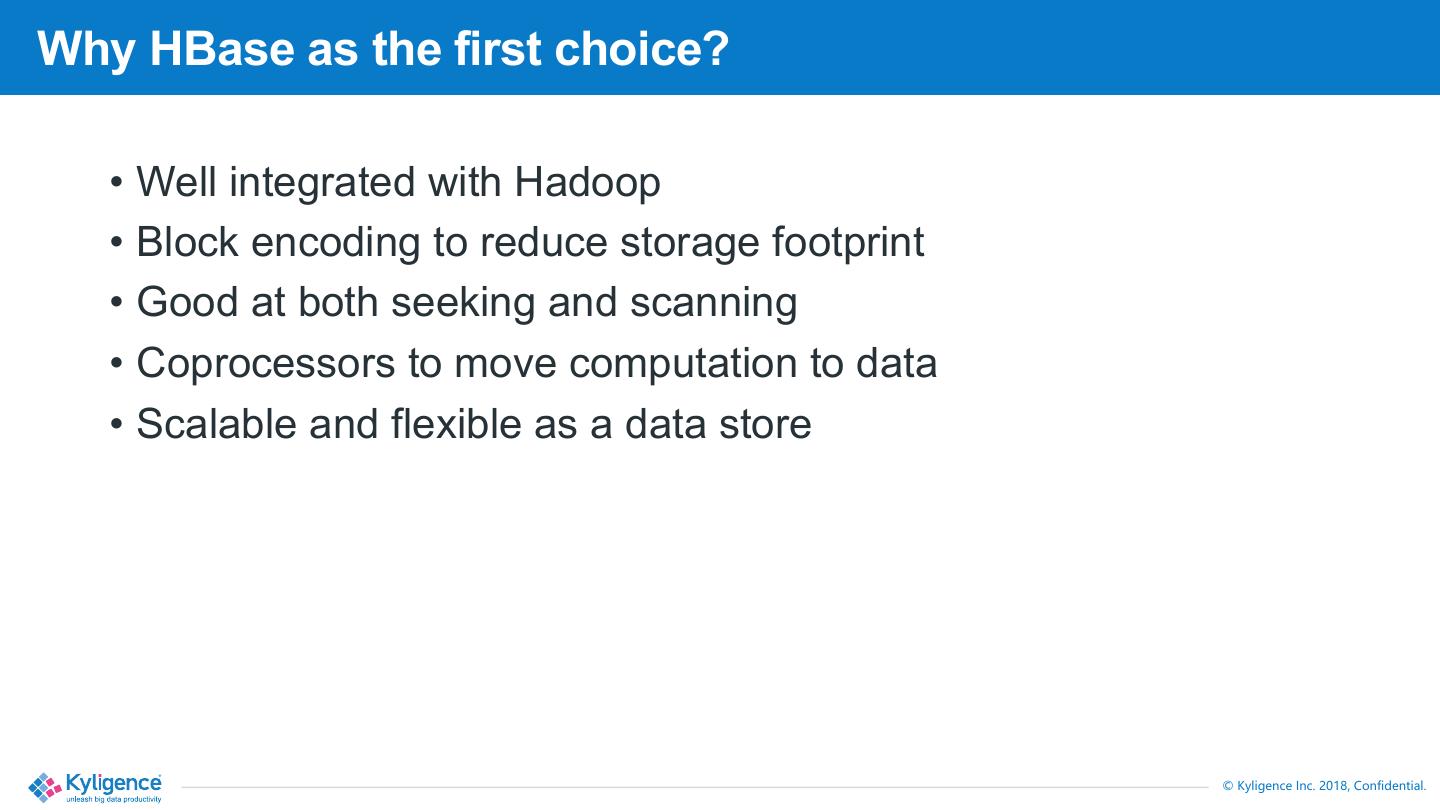Click the "Scalable and flexible as a data store" line
This screenshot has width=1440, height=810.
tap(473, 424)
